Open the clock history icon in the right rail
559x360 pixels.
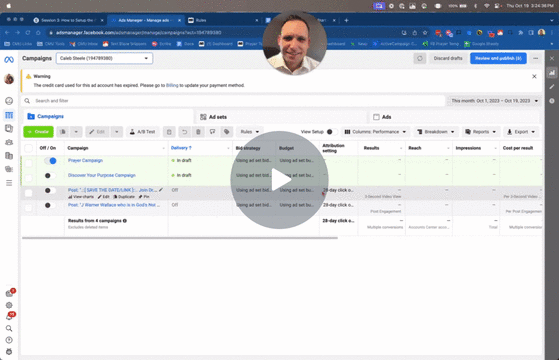[x=552, y=101]
